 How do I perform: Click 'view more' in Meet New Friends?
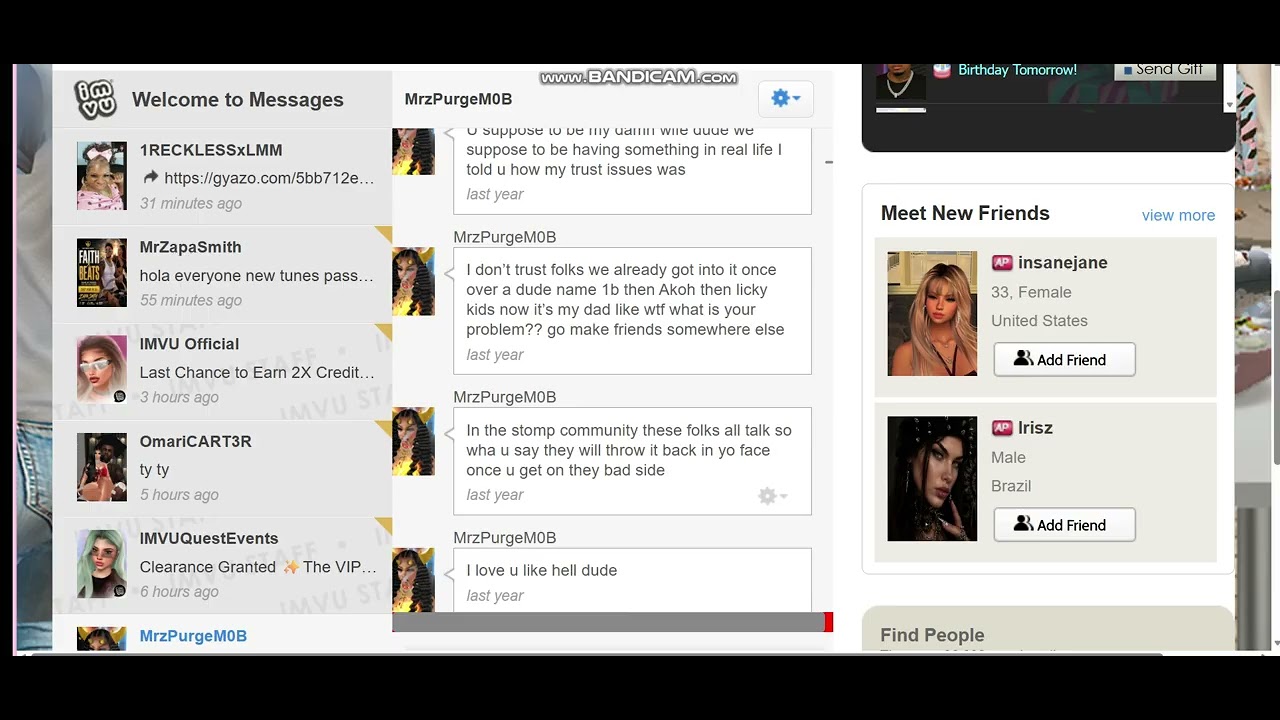click(x=1178, y=215)
